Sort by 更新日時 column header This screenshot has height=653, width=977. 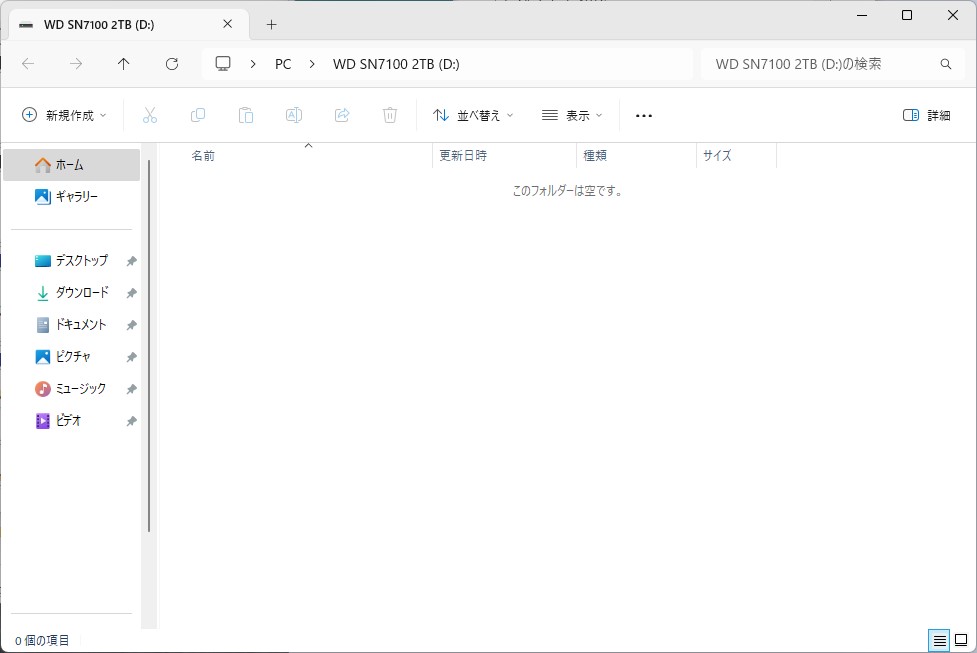[505, 156]
